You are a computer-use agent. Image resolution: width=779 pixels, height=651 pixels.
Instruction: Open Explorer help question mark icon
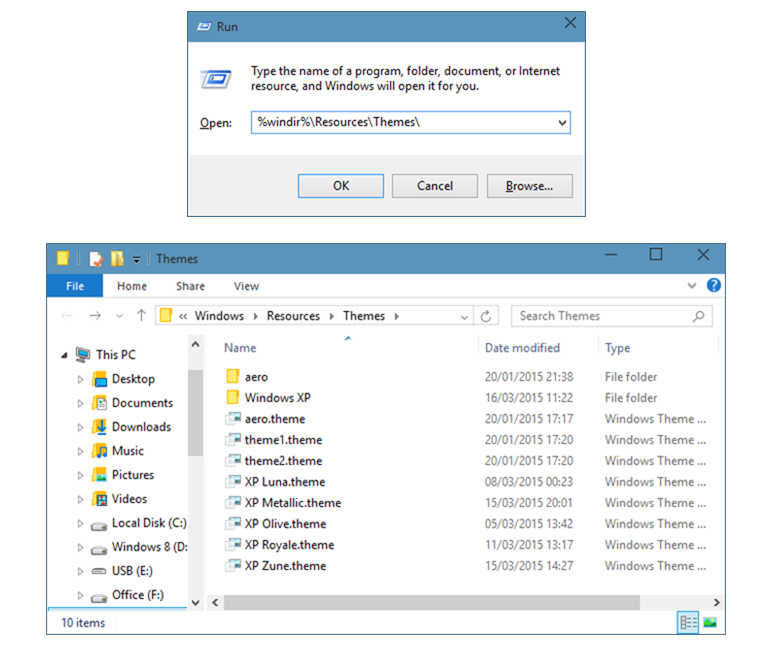pyautogui.click(x=714, y=285)
